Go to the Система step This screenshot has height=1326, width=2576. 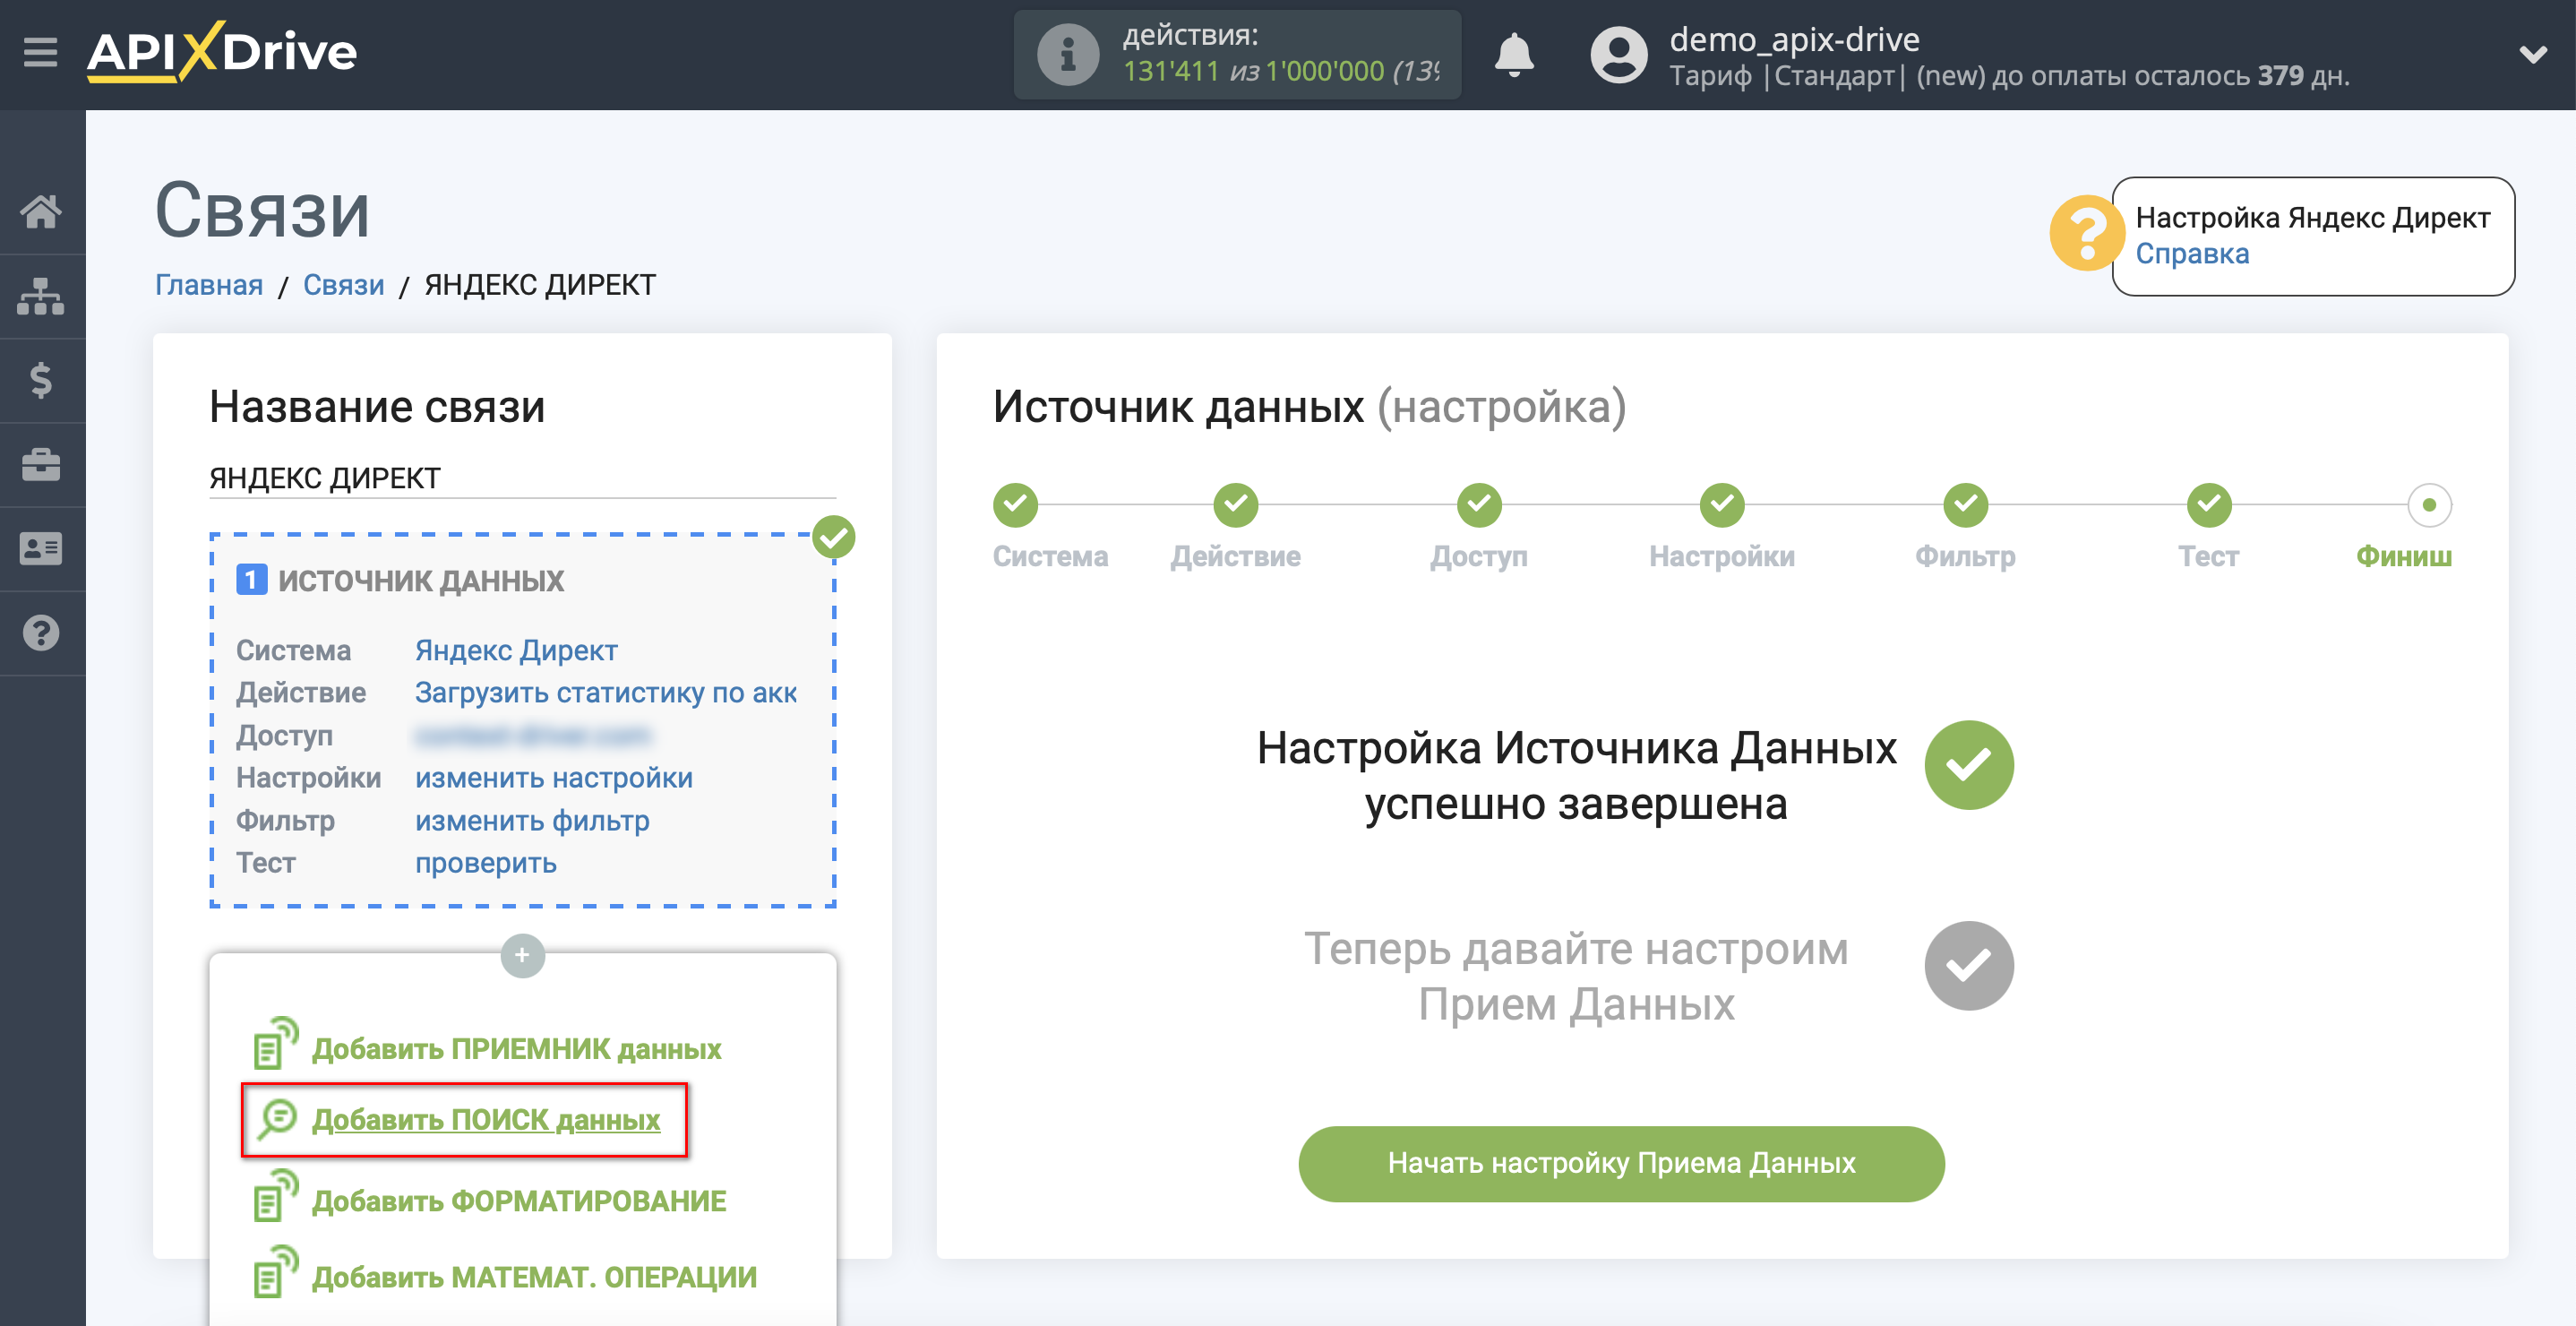tap(1015, 505)
